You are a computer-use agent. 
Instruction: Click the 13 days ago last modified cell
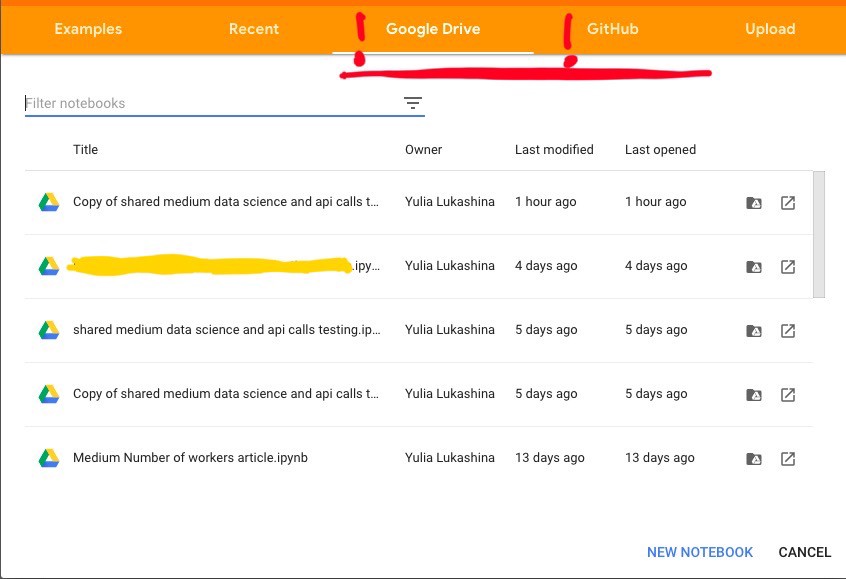pyautogui.click(x=550, y=458)
